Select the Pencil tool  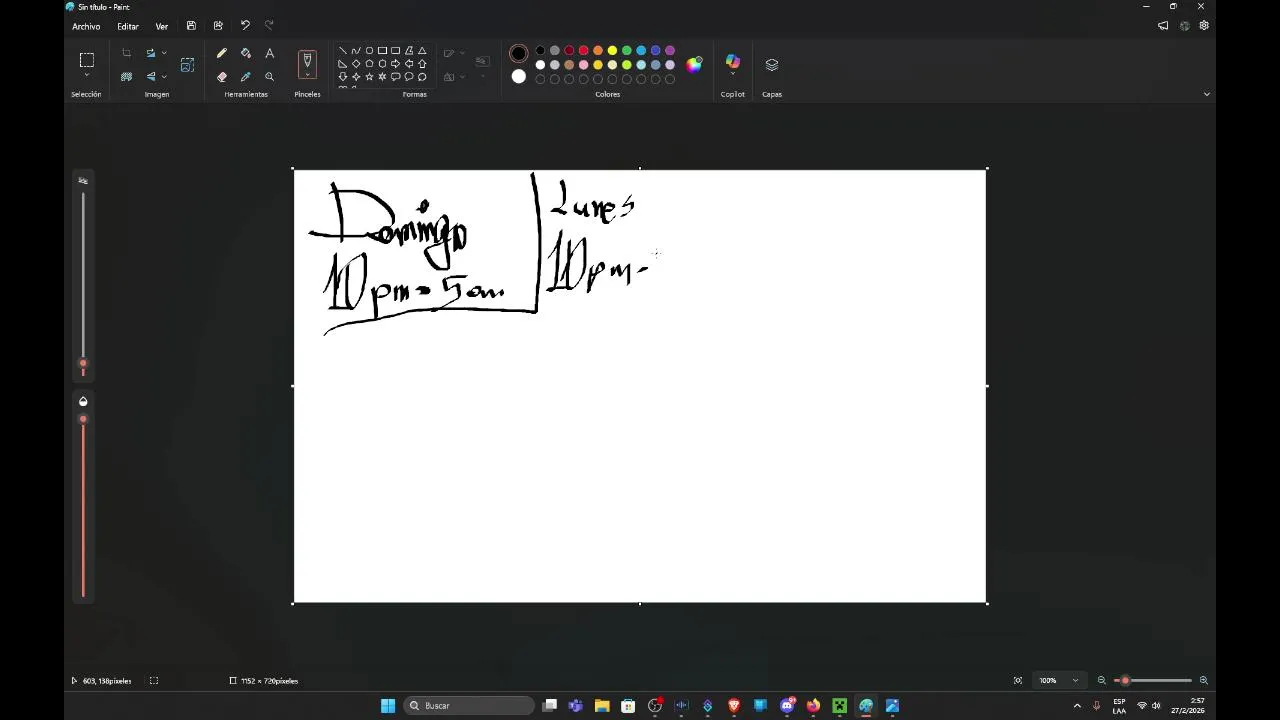222,53
